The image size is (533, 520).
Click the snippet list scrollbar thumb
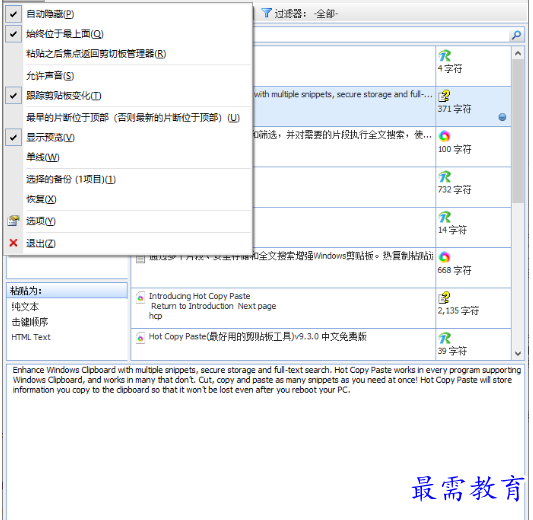tap(518, 131)
